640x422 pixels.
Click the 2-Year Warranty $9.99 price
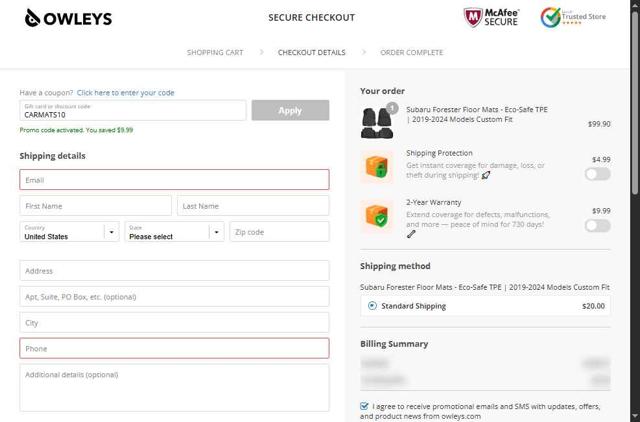pyautogui.click(x=601, y=211)
